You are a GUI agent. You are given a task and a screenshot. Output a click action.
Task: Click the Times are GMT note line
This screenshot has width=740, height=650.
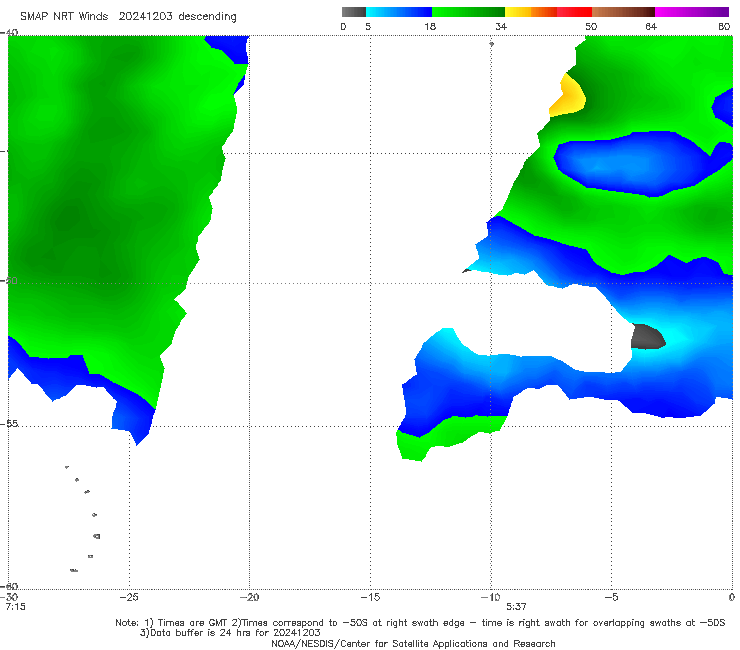pos(420,623)
